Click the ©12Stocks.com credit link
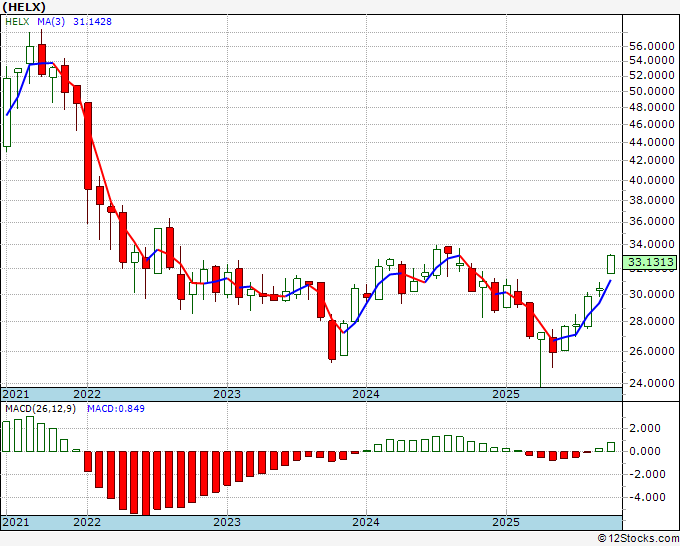The image size is (680, 546). [638, 539]
